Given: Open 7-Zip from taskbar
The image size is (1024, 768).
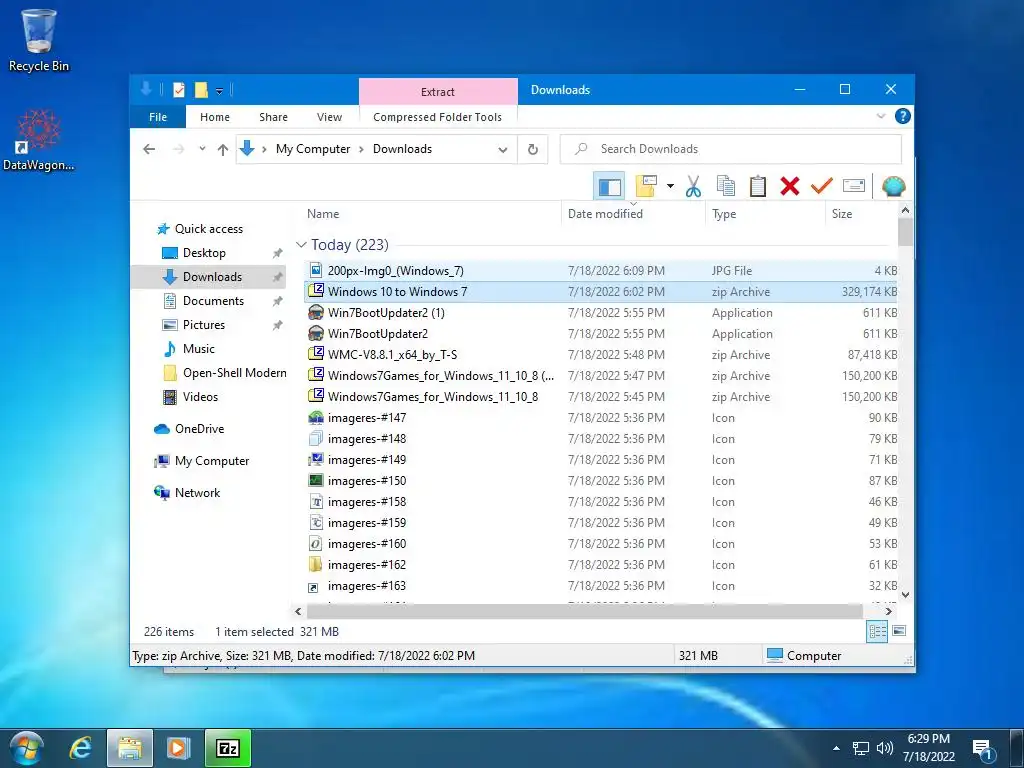Looking at the screenshot, I should tap(228, 748).
